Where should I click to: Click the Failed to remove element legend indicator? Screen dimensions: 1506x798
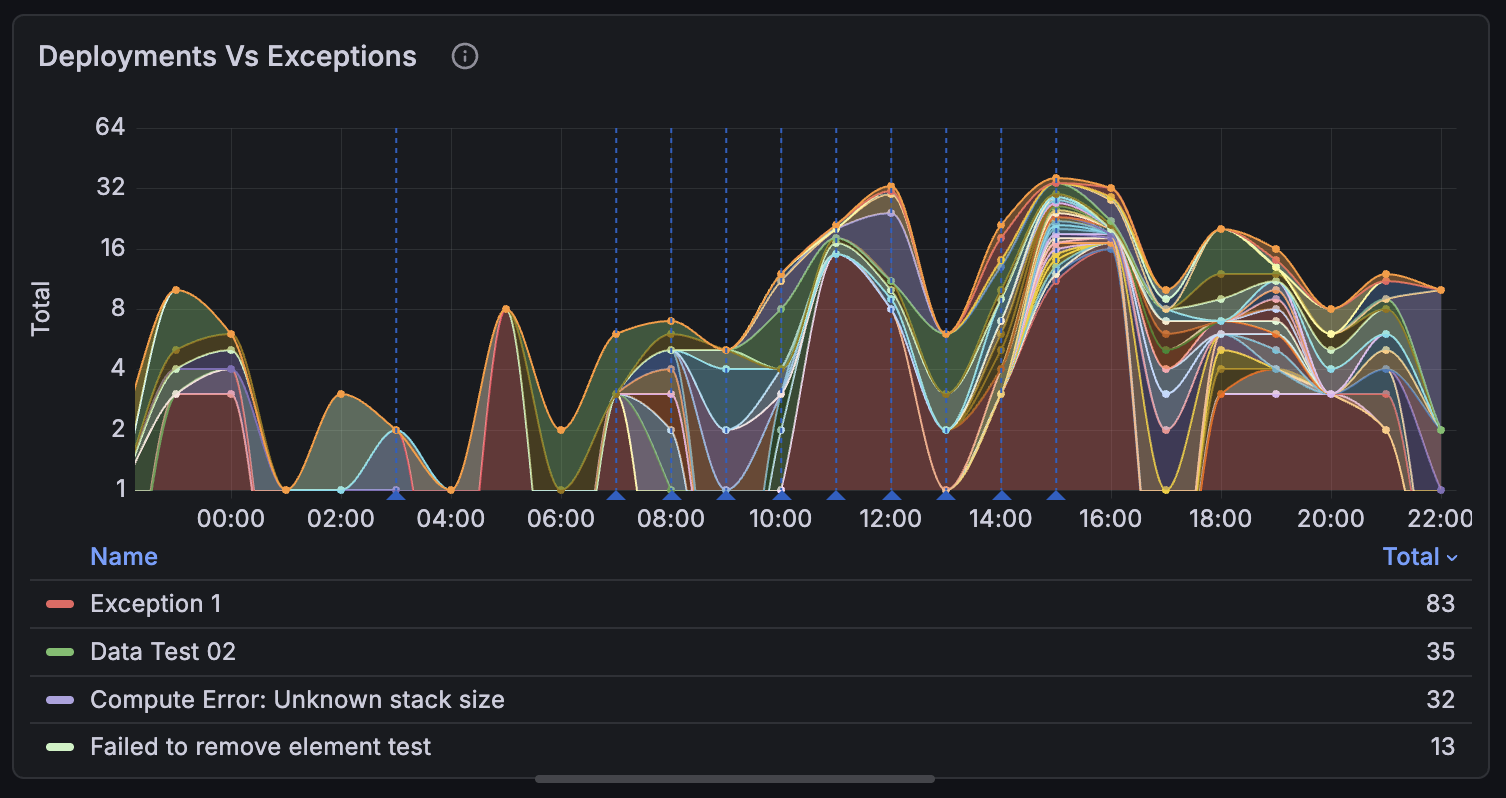(60, 746)
